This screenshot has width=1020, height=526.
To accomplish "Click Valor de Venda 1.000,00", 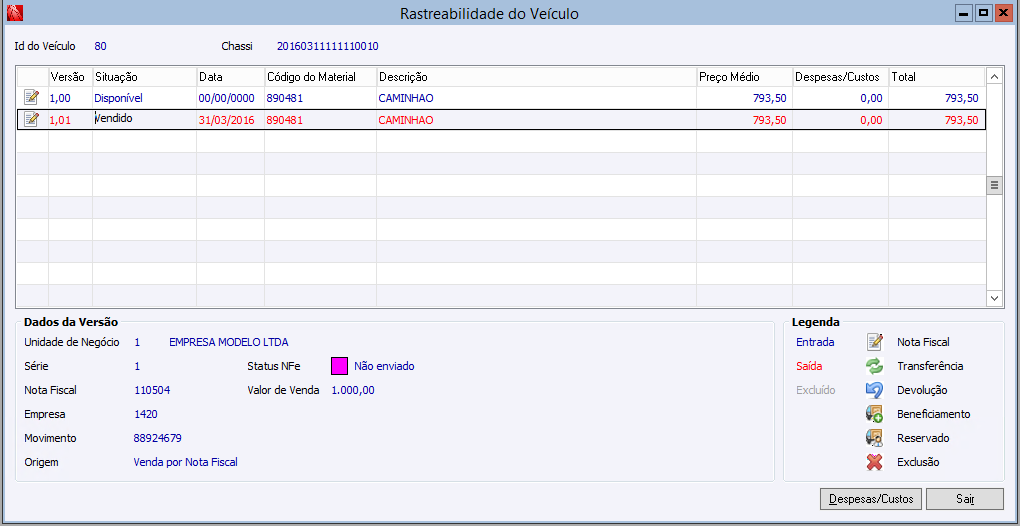I will [353, 390].
